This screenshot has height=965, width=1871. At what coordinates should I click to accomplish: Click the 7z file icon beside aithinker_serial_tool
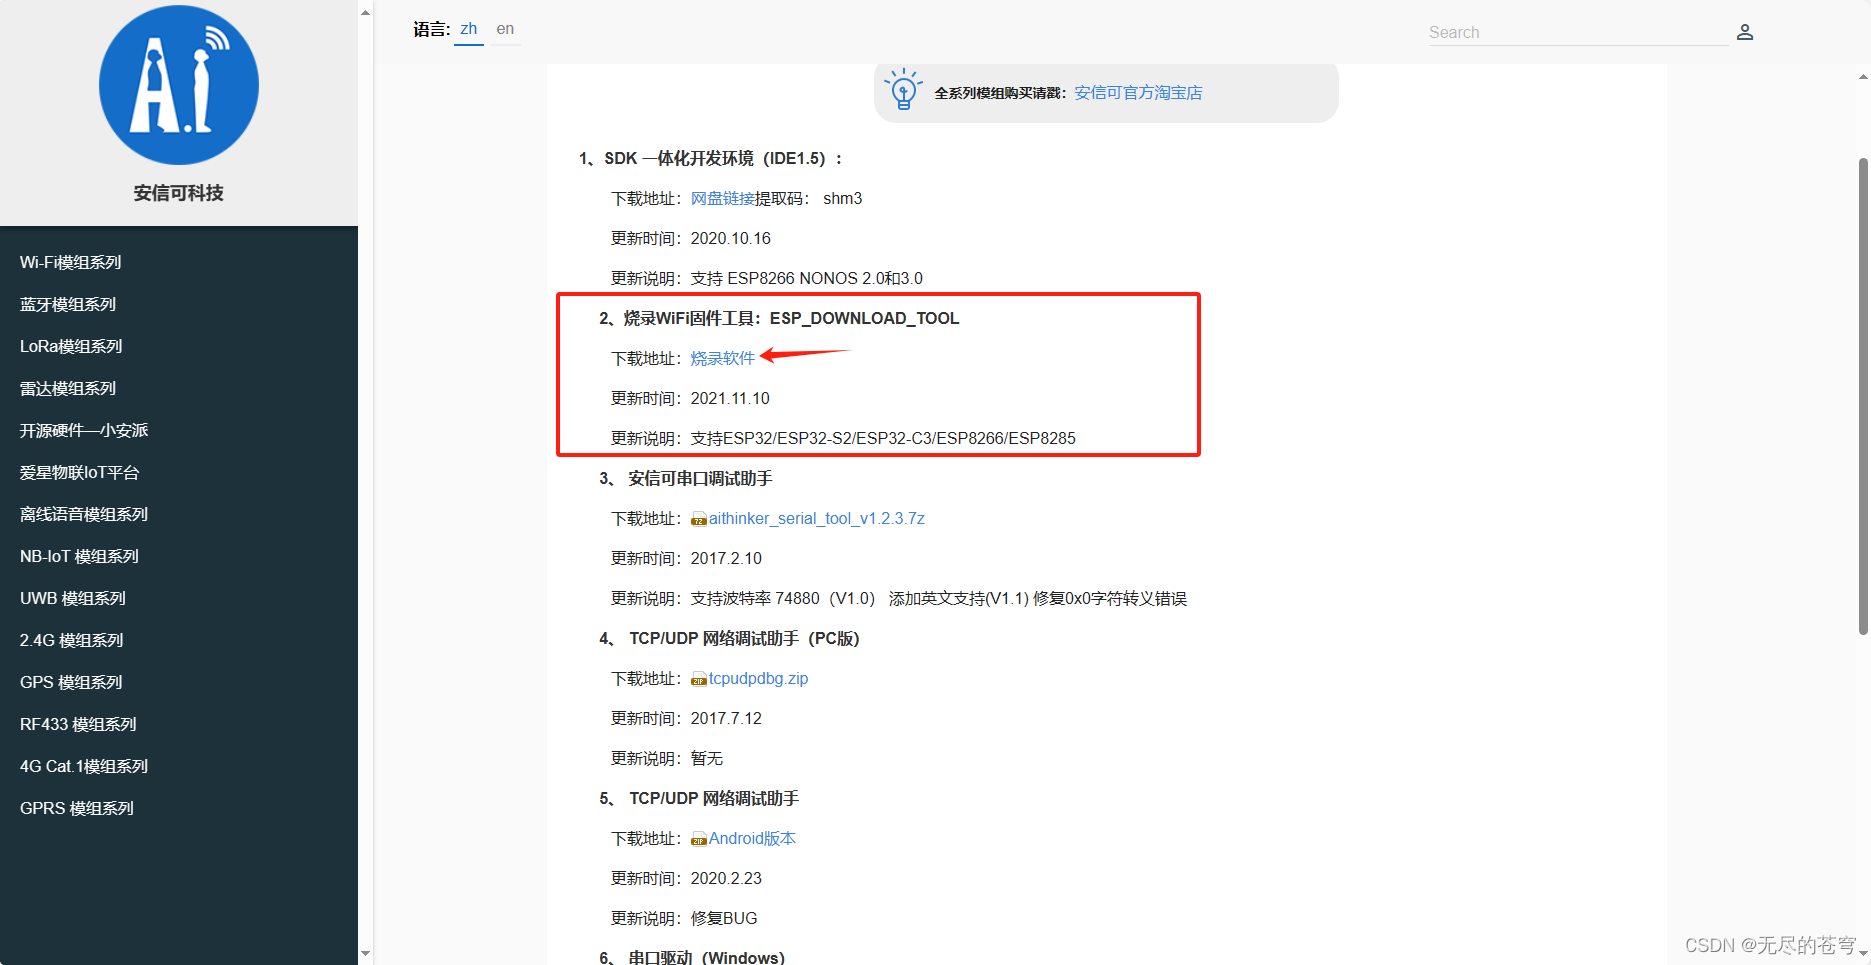coord(699,519)
